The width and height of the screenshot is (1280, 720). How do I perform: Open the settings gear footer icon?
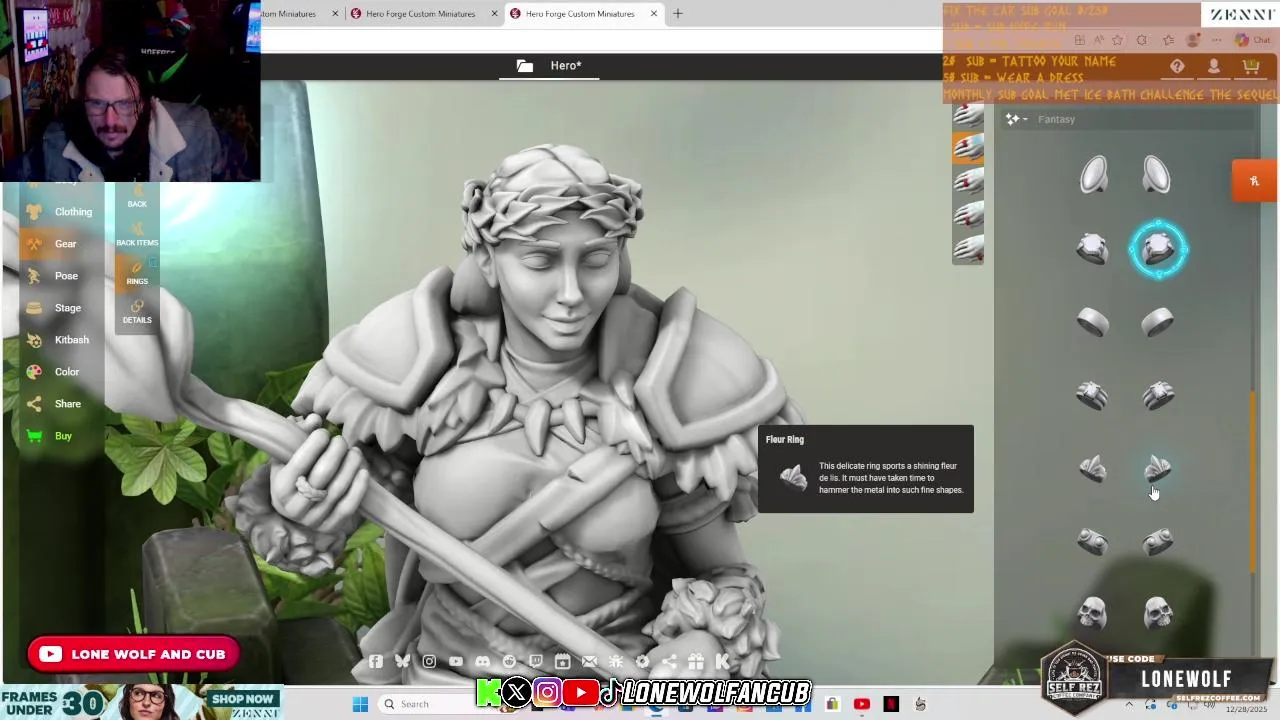(642, 661)
